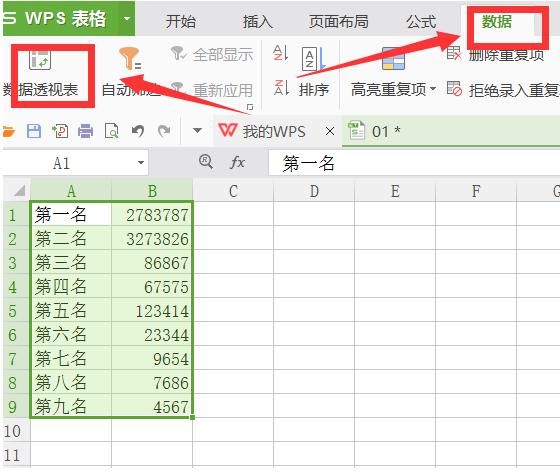The height and width of the screenshot is (472, 560).
Task: Click cell with value 3273826
Action: (152, 238)
